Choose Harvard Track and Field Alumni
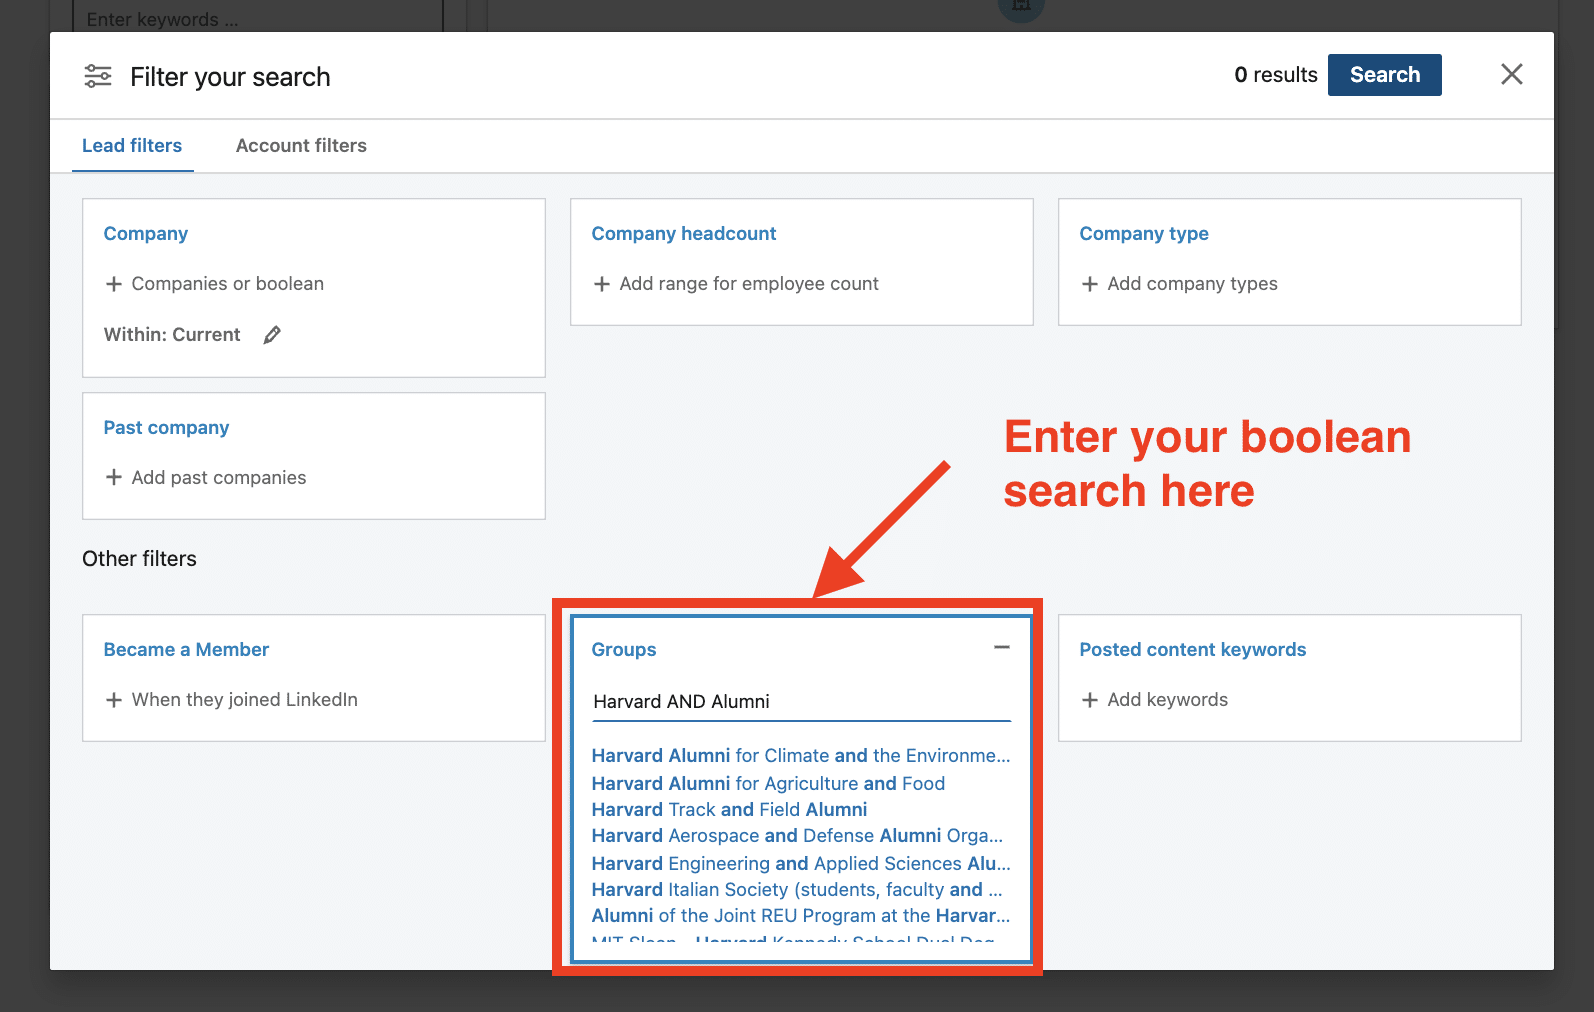Viewport: 1594px width, 1012px height. tap(729, 810)
